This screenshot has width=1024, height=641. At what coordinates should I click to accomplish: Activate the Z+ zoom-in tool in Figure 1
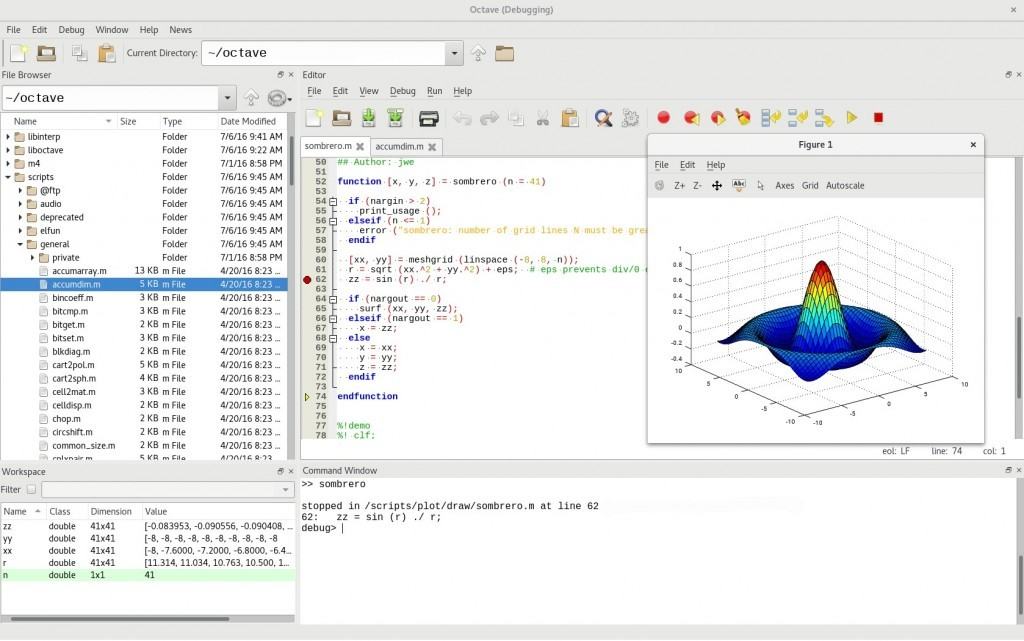680,185
